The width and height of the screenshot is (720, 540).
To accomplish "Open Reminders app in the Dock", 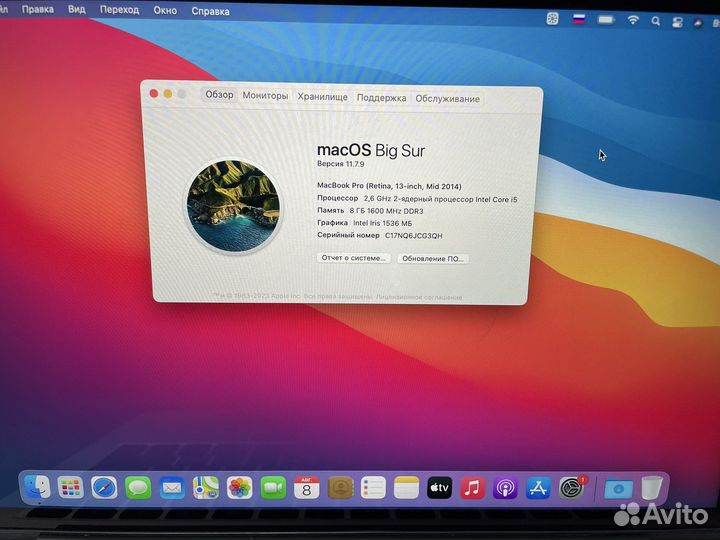I will point(373,487).
